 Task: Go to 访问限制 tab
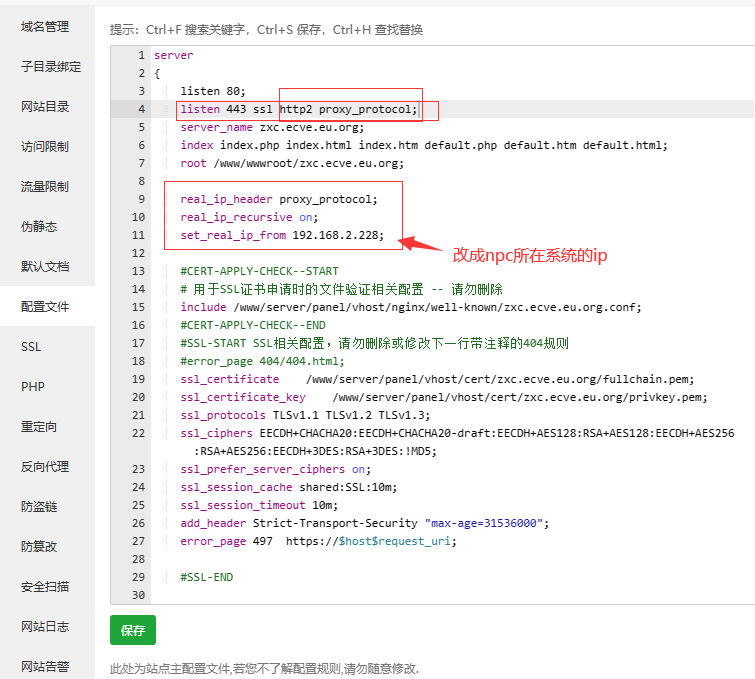(x=45, y=146)
